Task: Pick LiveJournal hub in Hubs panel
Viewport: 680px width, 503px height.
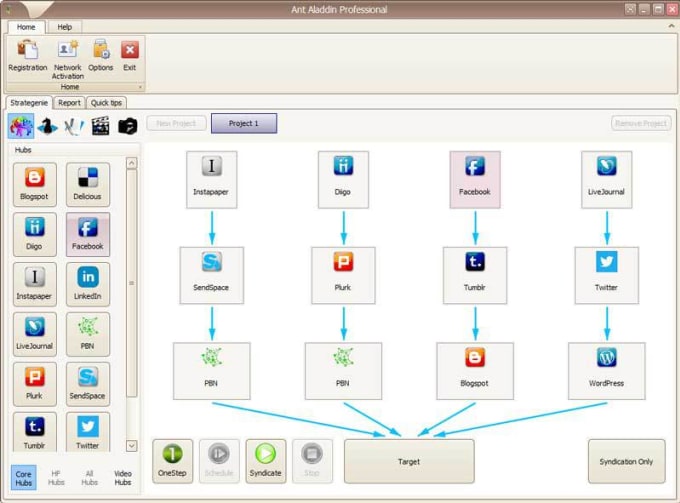Action: tap(35, 334)
